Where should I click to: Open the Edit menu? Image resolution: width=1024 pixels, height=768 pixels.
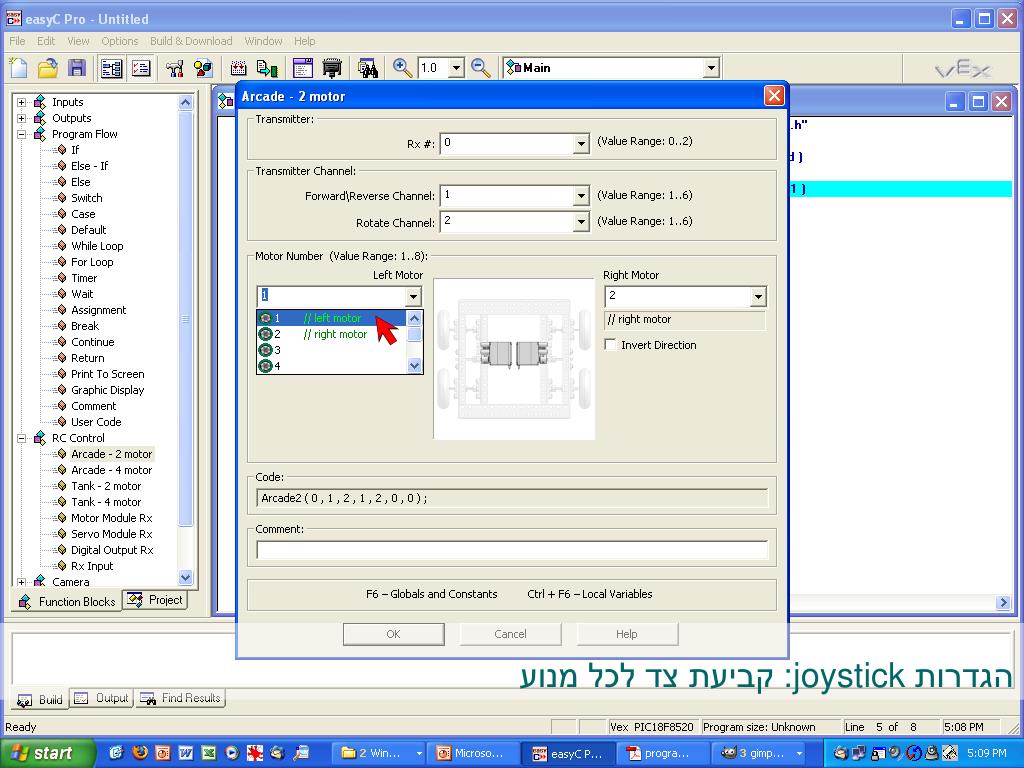click(46, 41)
